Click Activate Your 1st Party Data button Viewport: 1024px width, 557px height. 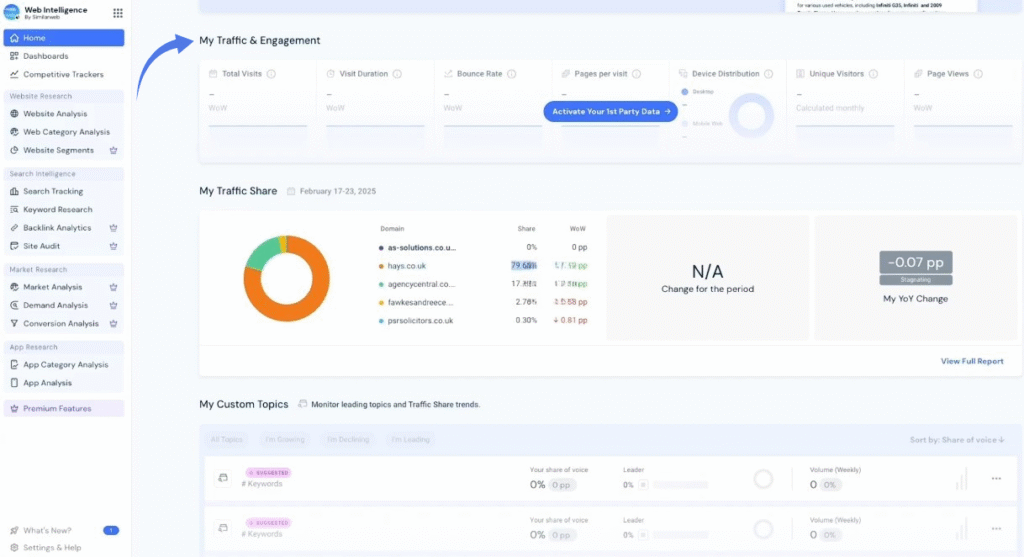tap(610, 111)
